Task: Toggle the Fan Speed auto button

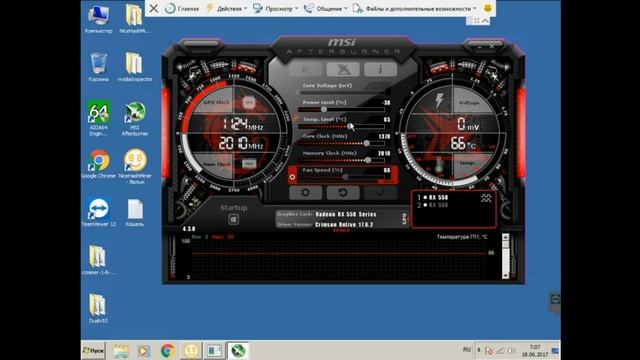Action: tap(292, 177)
